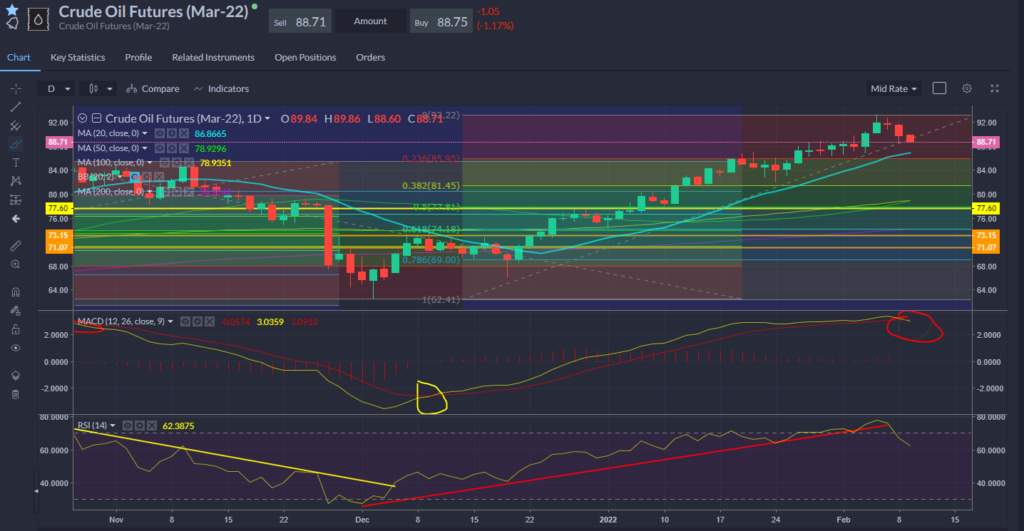Screen dimensions: 1024x531
Task: Open chart settings gear icon
Action: coord(967,88)
